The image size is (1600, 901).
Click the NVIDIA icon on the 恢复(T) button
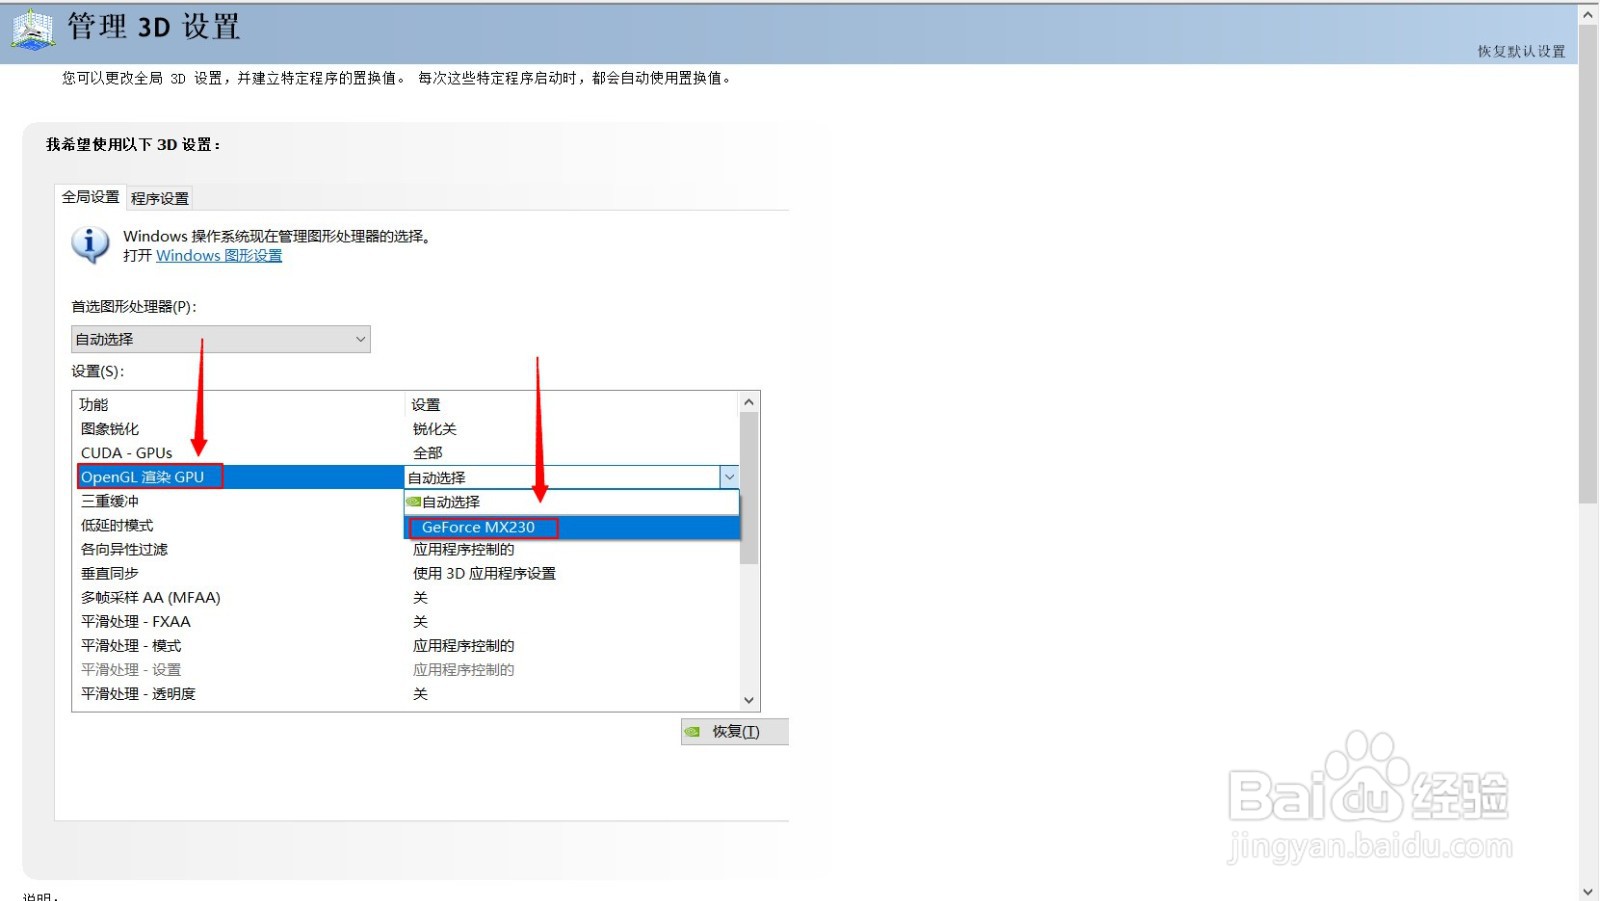pyautogui.click(x=694, y=731)
